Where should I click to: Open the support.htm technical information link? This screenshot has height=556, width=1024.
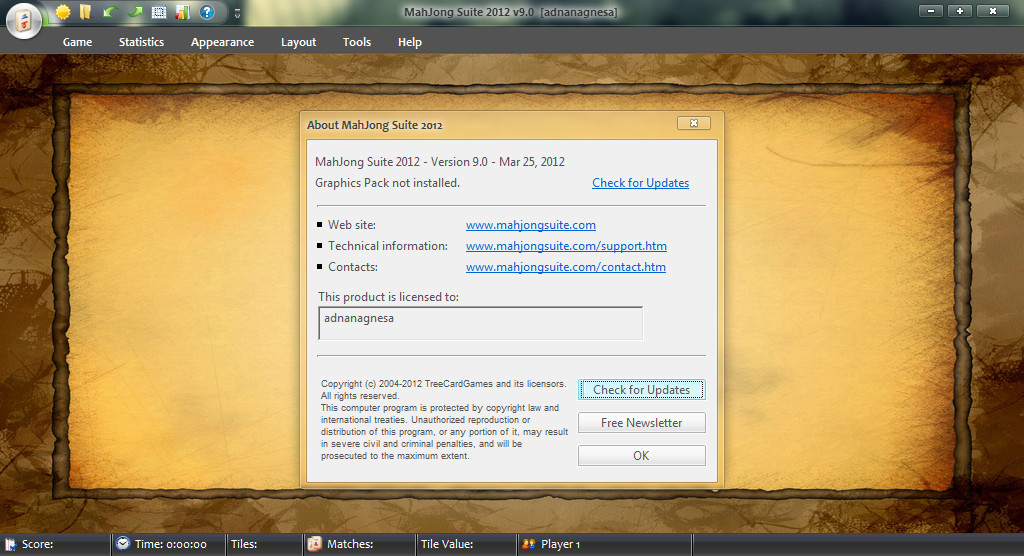coord(566,246)
